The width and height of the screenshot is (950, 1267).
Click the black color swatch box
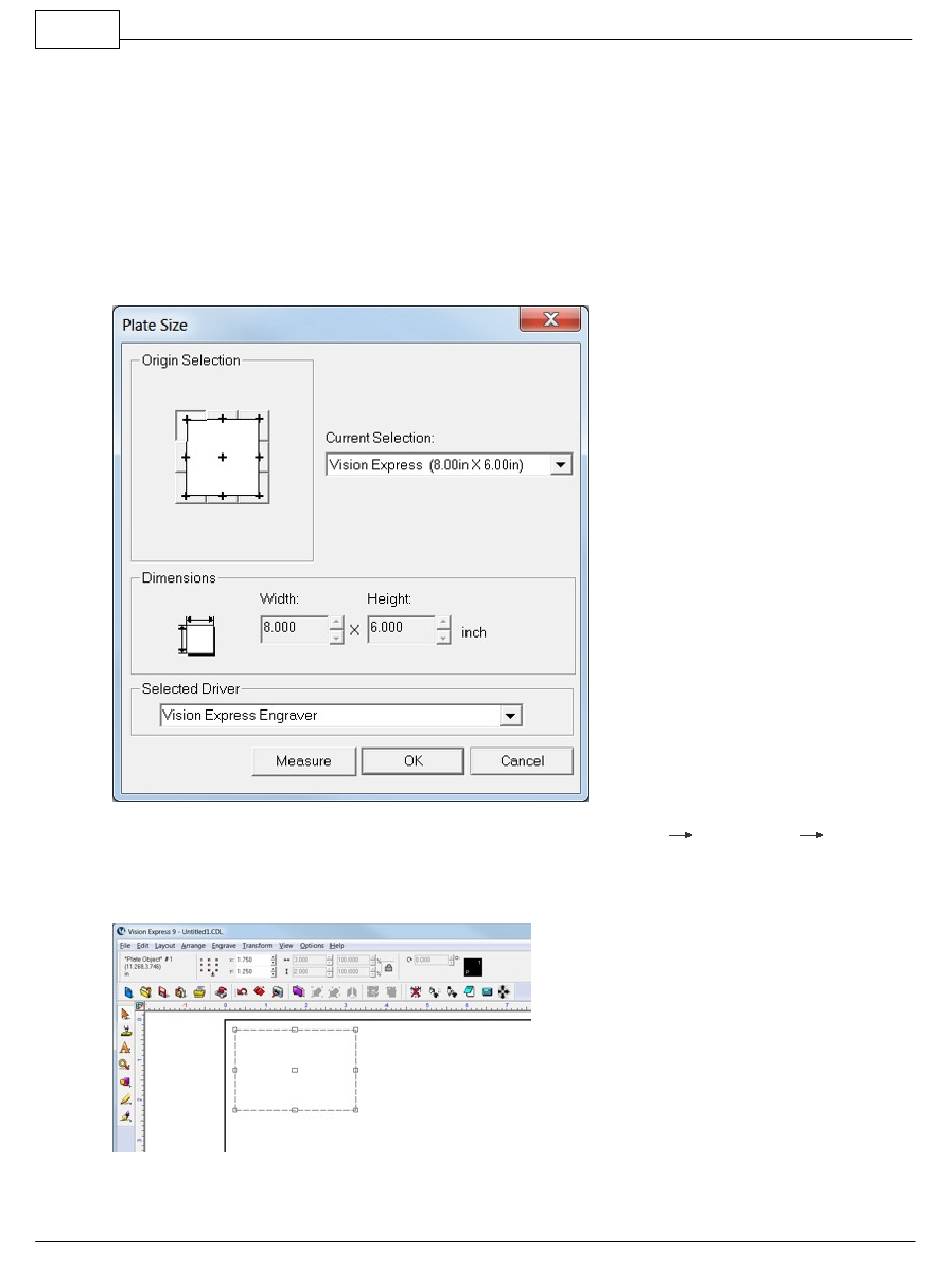pyautogui.click(x=472, y=967)
